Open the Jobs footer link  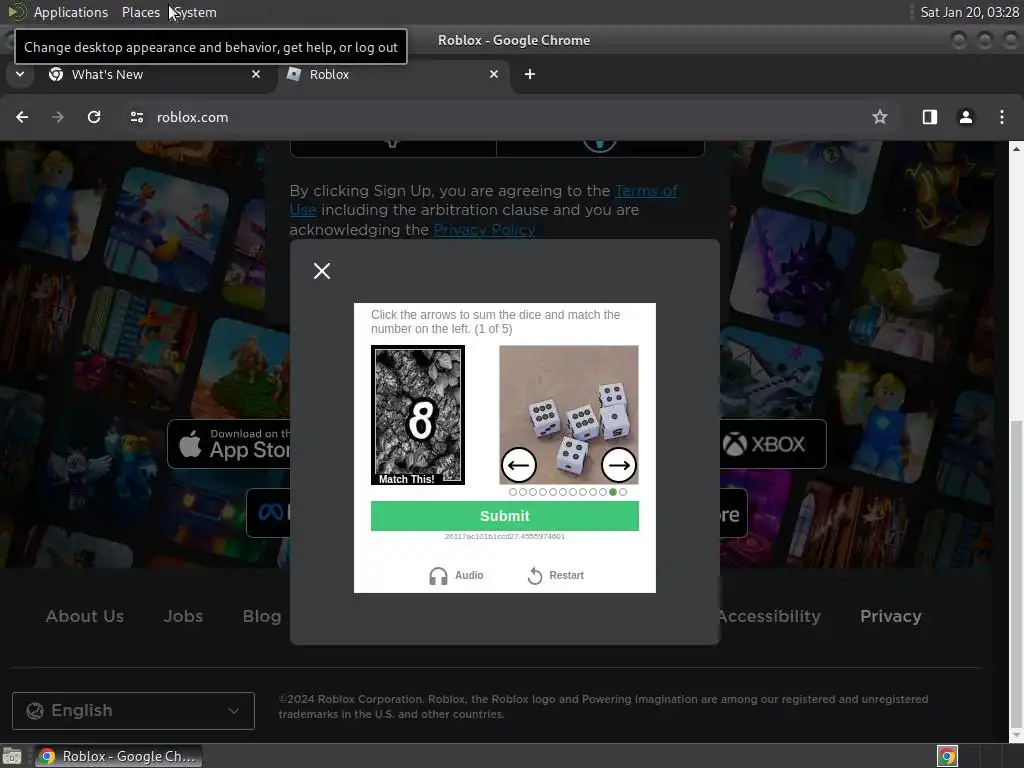click(183, 616)
